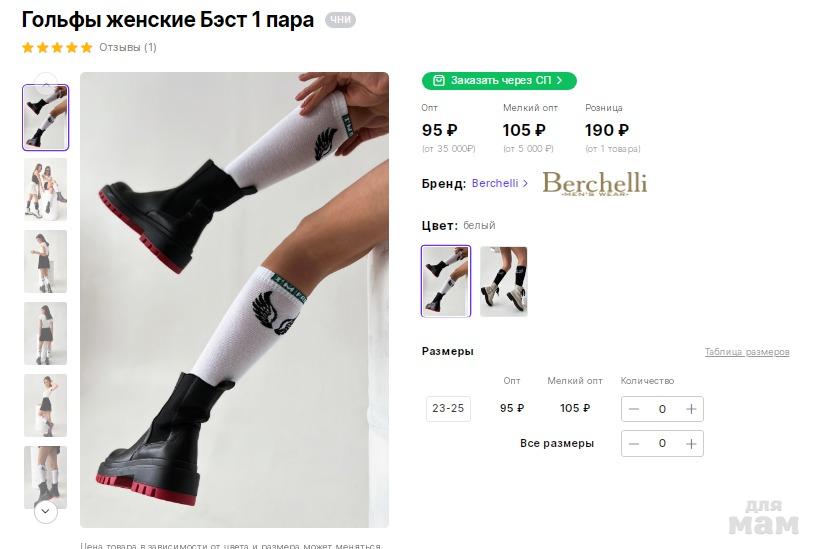Increase quantity for size 23-25
The height and width of the screenshot is (549, 814).
pos(691,409)
